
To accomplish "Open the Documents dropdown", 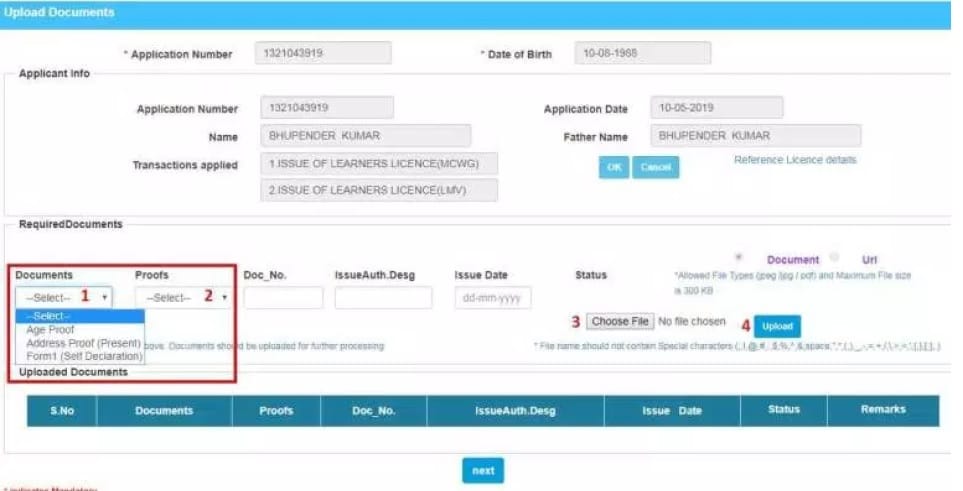I will click(64, 297).
